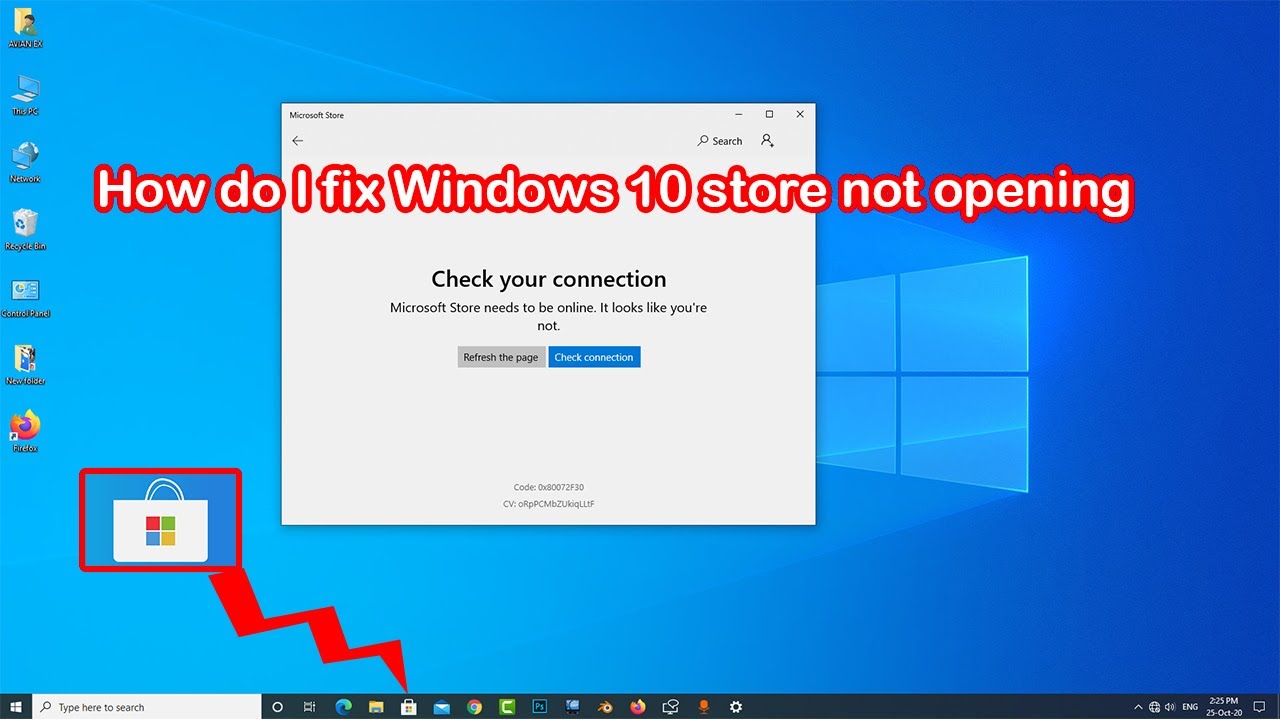Launch Photoshop from the taskbar
Viewport: 1280px width, 720px height.
click(539, 707)
